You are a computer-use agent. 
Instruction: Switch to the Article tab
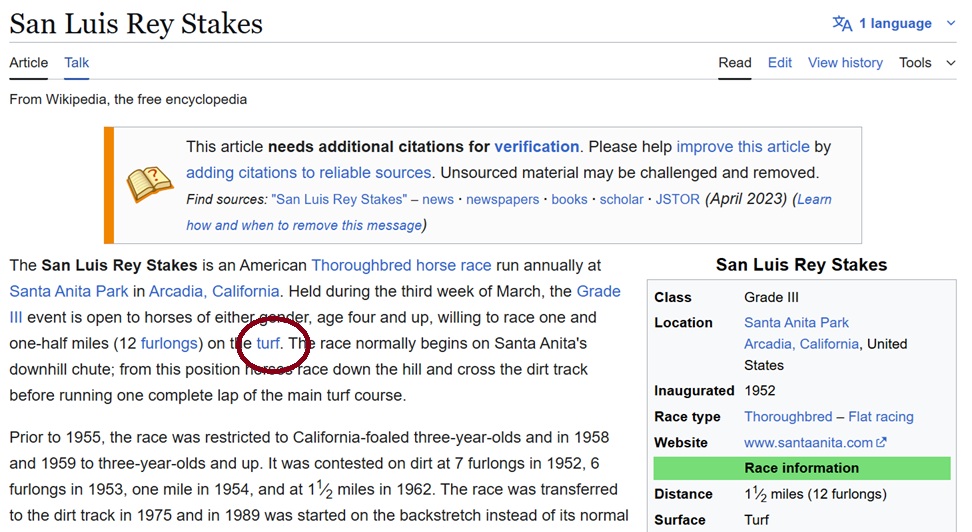pyautogui.click(x=29, y=63)
